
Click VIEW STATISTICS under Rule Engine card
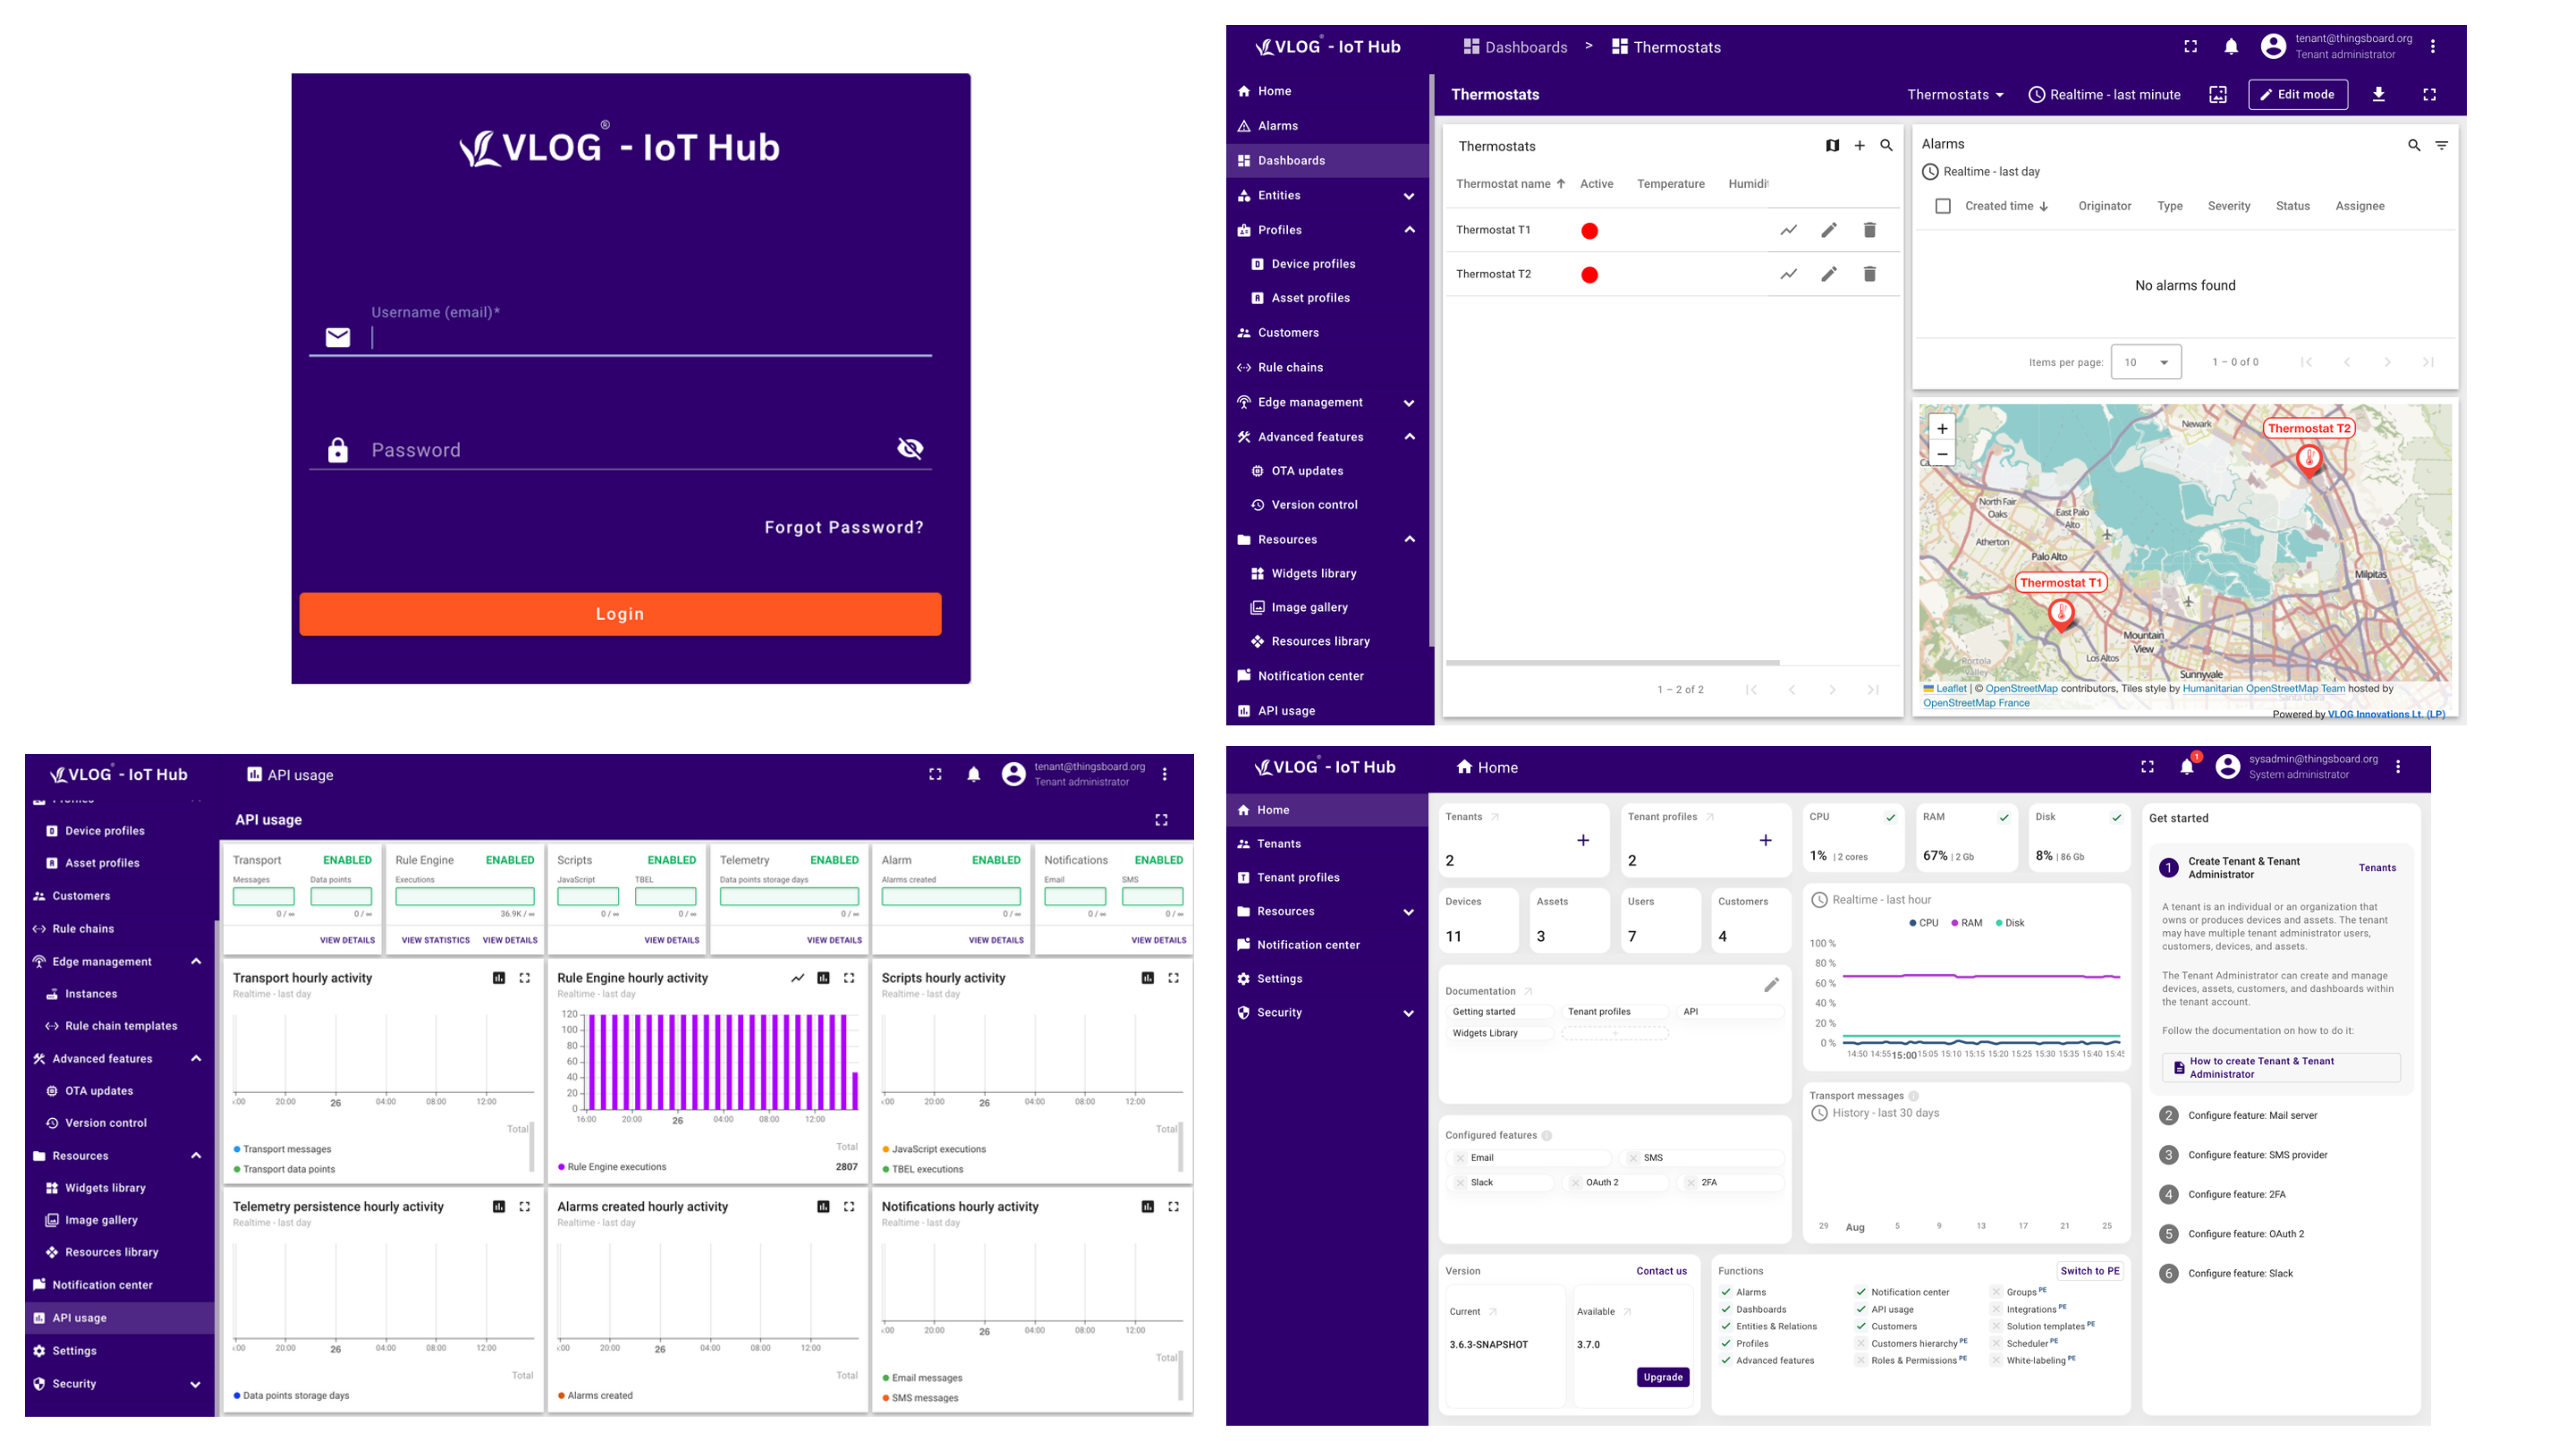click(435, 940)
